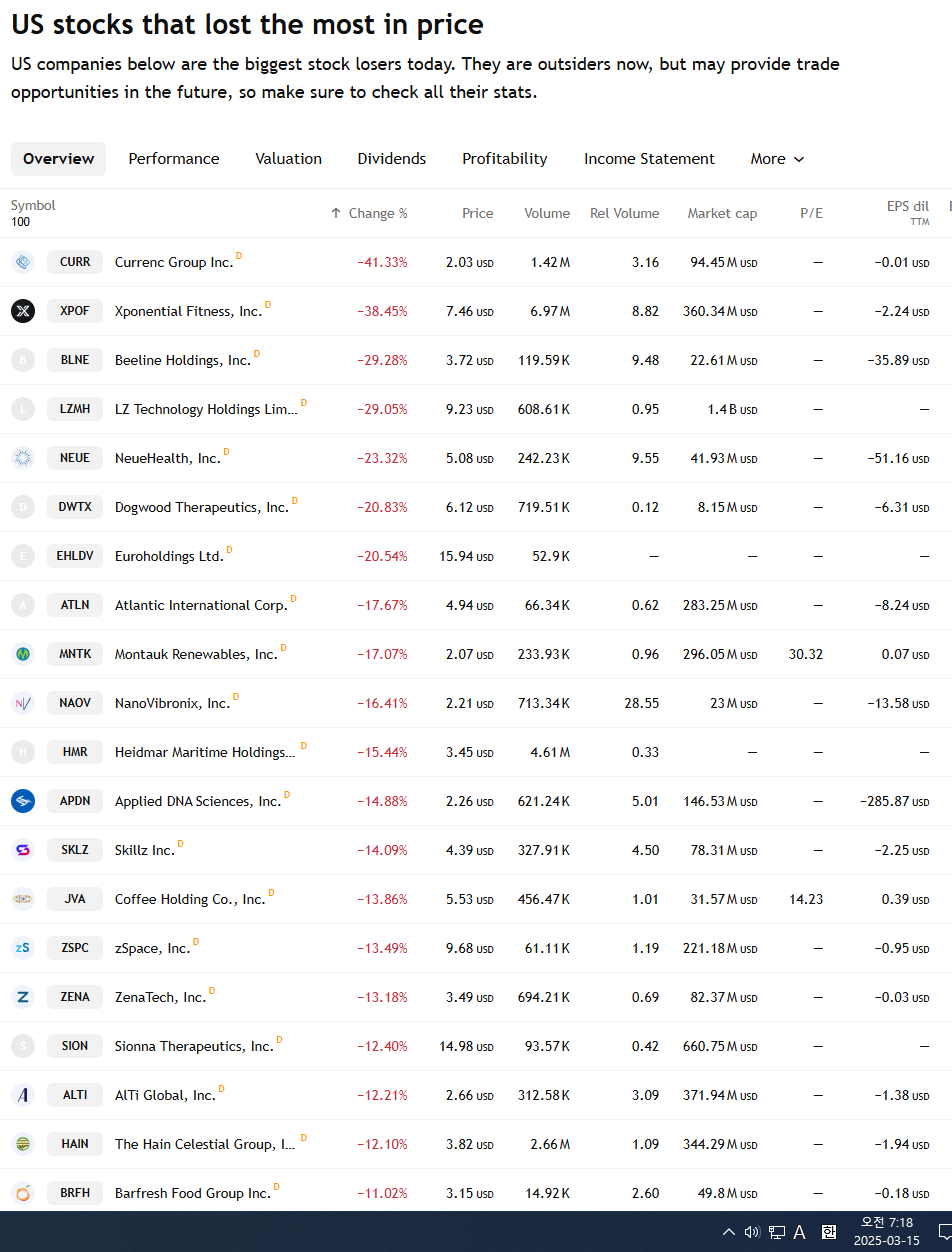Image resolution: width=952 pixels, height=1252 pixels.
Task: Open the HAIN ticker symbol link
Action: pos(75,1144)
